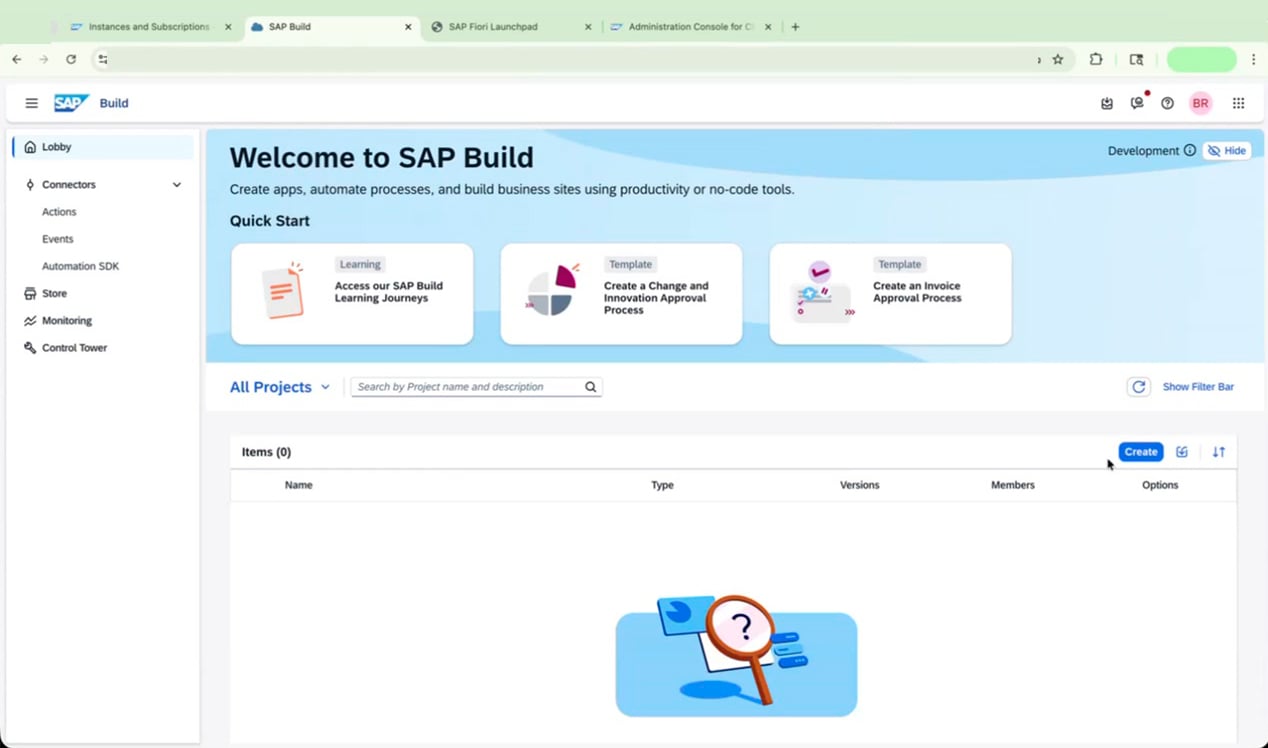This screenshot has width=1268, height=748.
Task: Open the sort options icon
Action: (x=1218, y=452)
